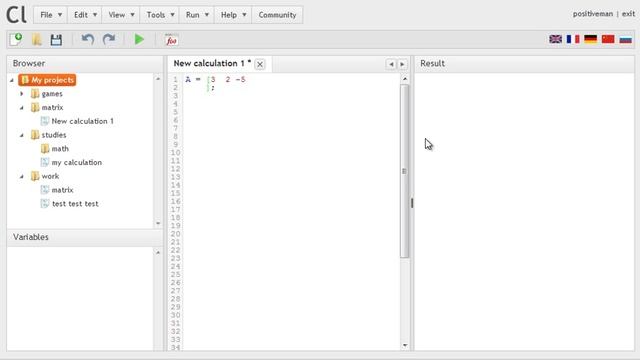Open the File menu

point(51,15)
